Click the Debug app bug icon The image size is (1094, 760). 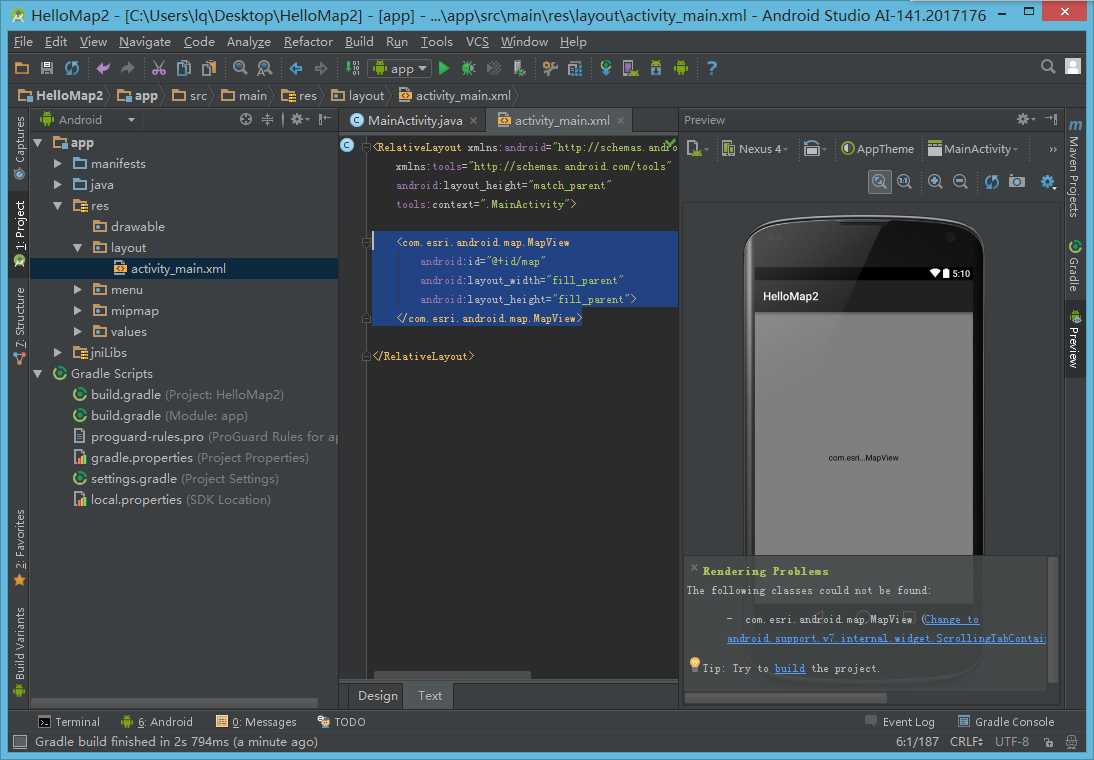pos(468,68)
